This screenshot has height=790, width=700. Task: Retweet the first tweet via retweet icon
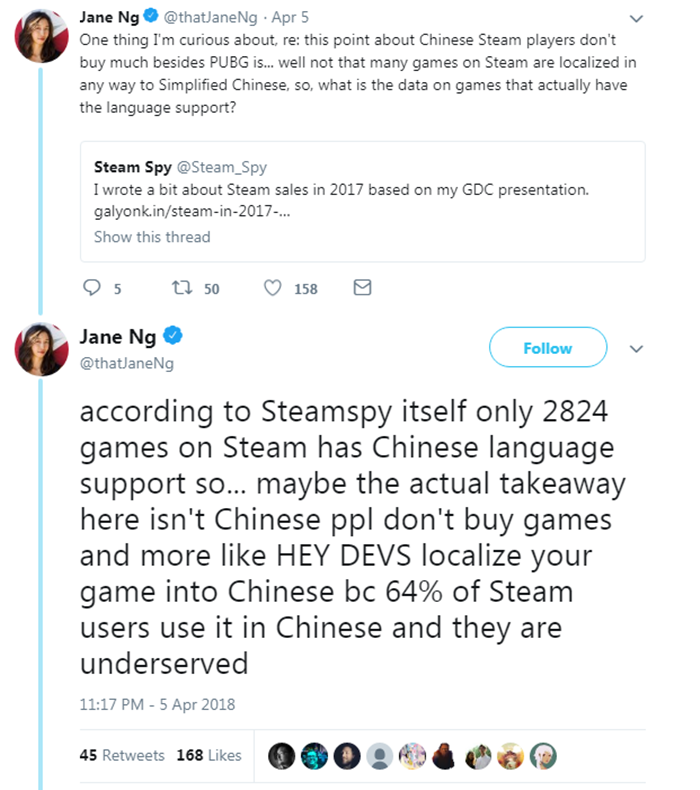(x=181, y=288)
